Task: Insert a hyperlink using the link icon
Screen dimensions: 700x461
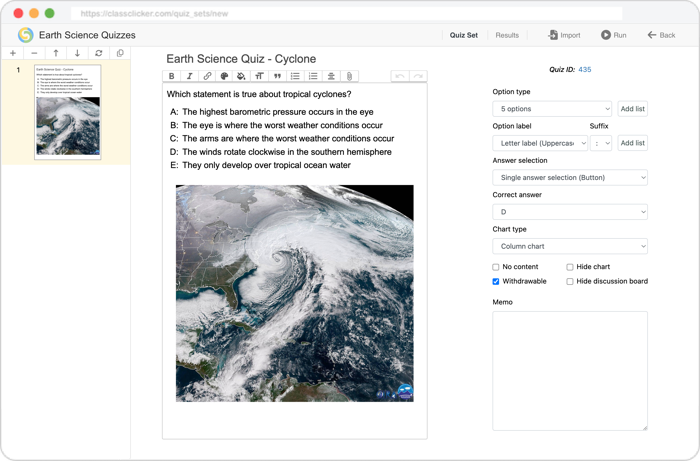Action: click(207, 76)
